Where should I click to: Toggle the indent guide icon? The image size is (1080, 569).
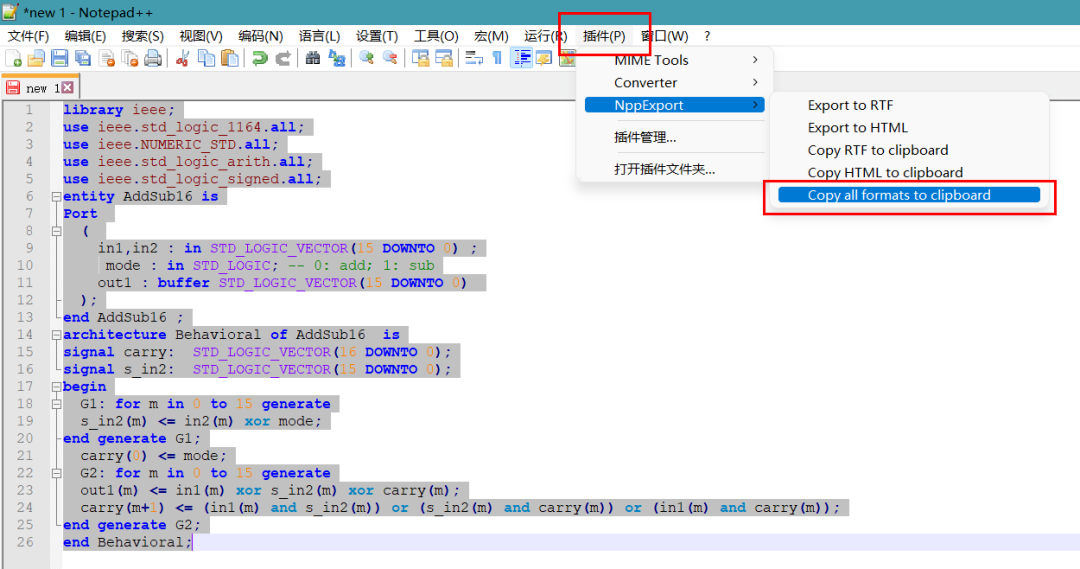point(521,59)
